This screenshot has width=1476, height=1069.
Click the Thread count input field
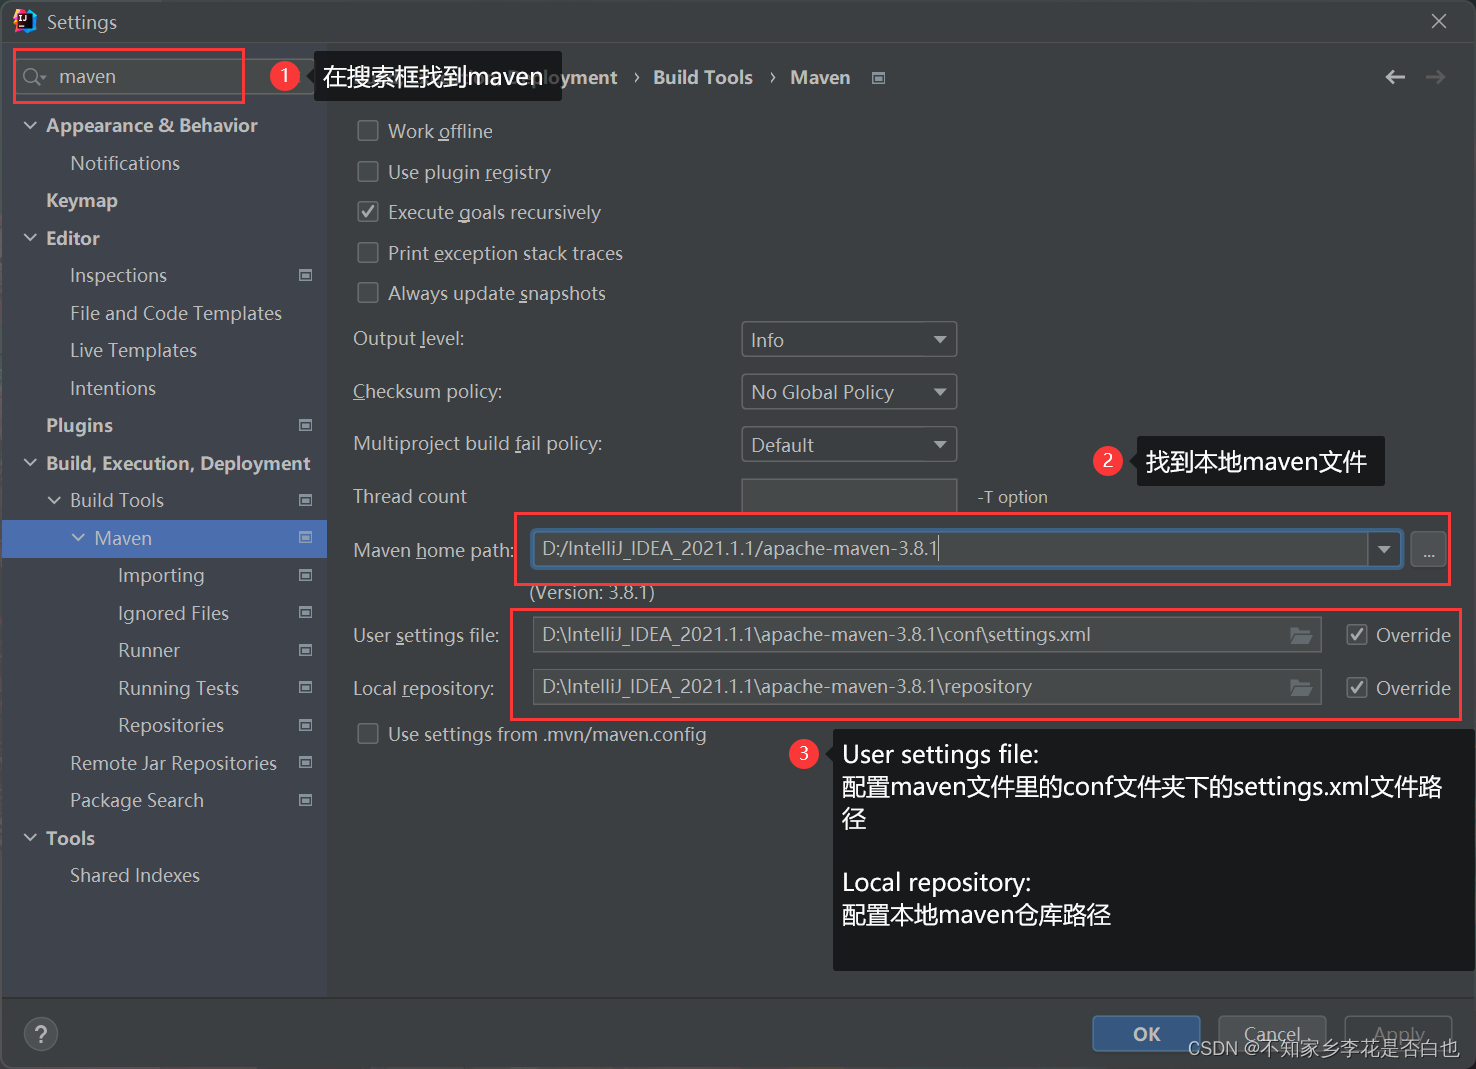[x=848, y=495]
